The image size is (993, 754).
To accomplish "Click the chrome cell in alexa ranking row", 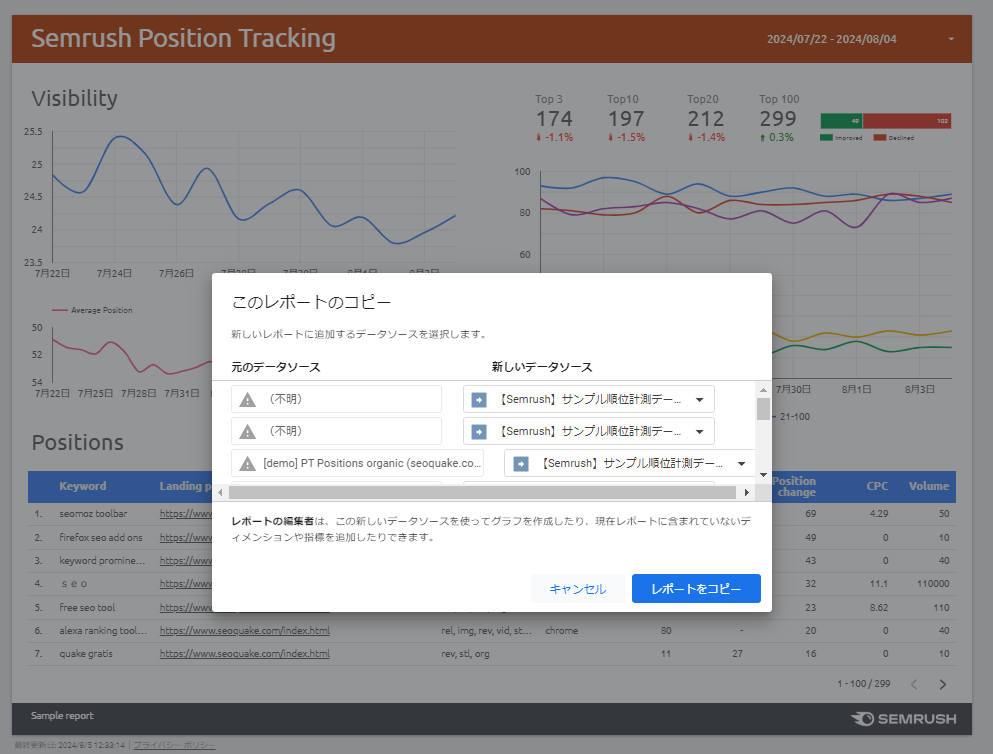I will (x=562, y=631).
